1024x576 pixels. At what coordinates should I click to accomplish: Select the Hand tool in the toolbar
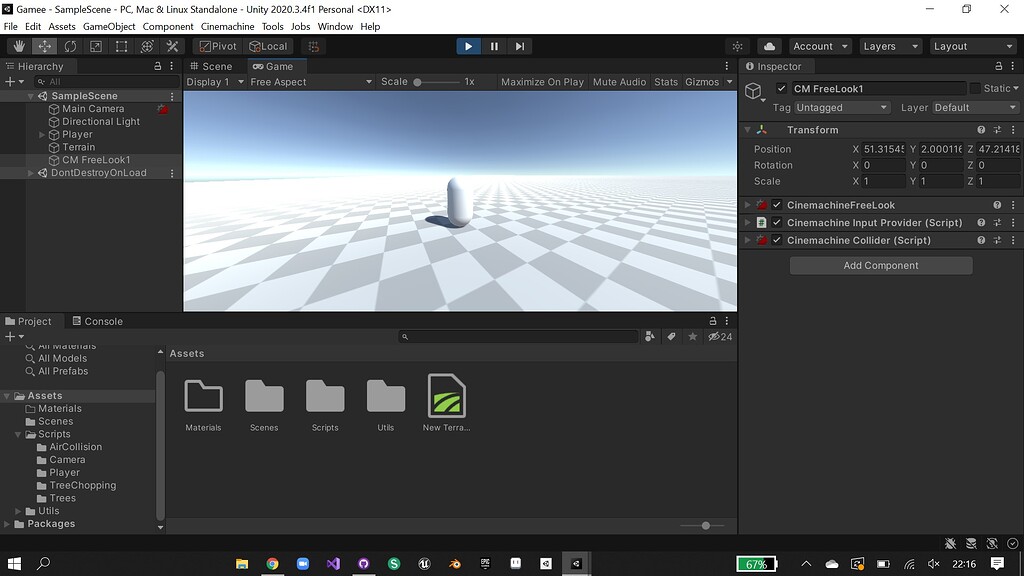(18, 46)
